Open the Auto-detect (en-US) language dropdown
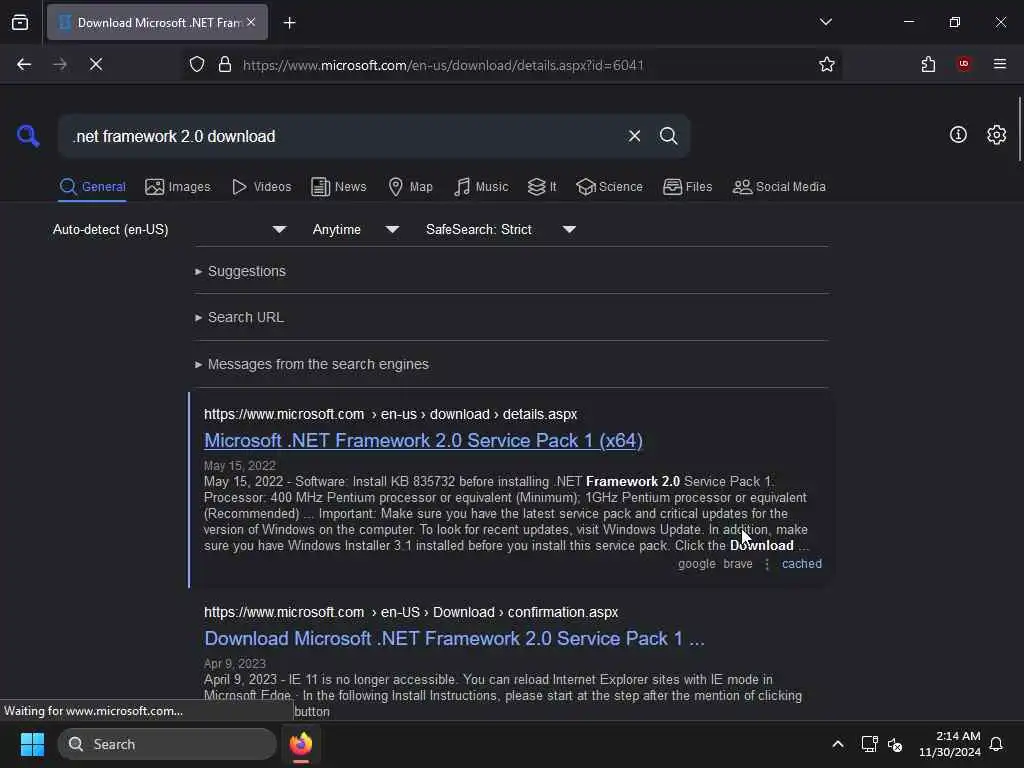This screenshot has height=768, width=1024. pyautogui.click(x=169, y=229)
